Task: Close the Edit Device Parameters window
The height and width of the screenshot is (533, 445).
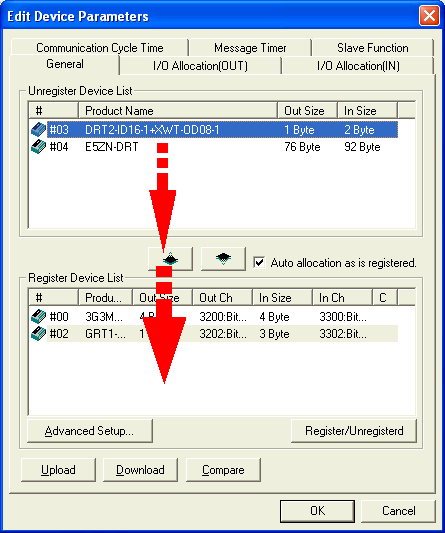Action: (429, 16)
